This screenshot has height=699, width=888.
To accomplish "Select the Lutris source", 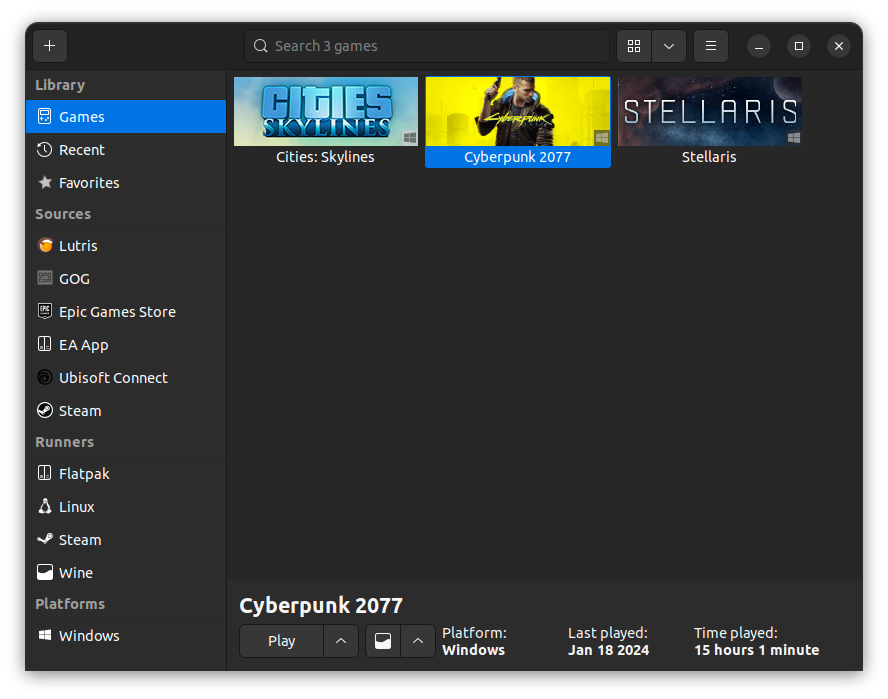I will (x=126, y=246).
